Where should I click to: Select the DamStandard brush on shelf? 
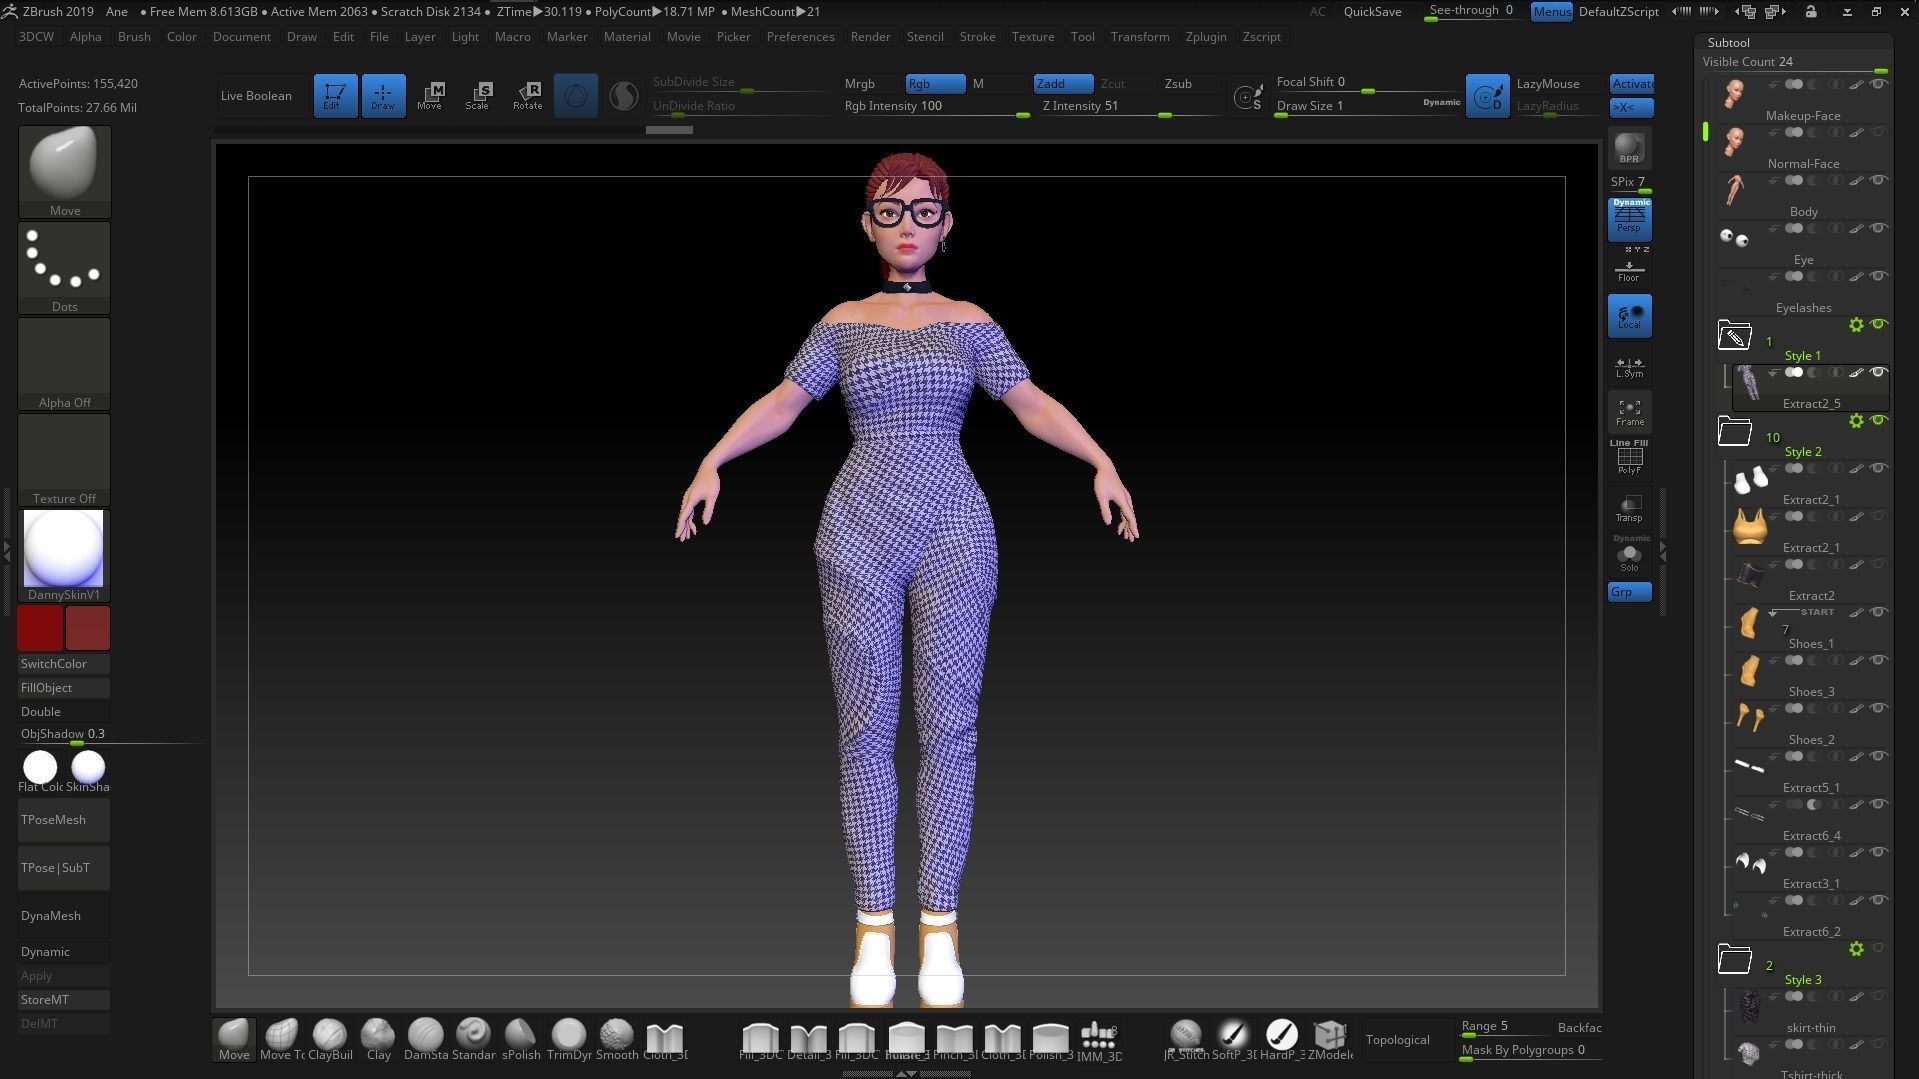coord(425,1040)
